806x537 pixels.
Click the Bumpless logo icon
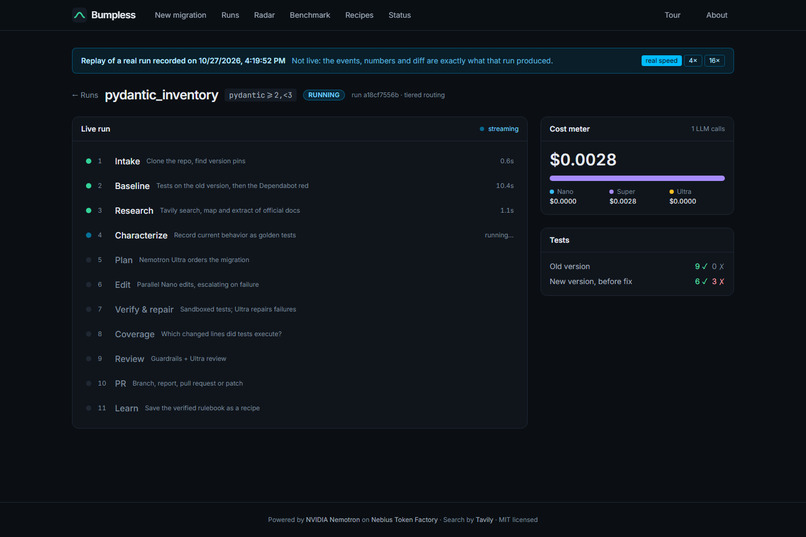[79, 15]
